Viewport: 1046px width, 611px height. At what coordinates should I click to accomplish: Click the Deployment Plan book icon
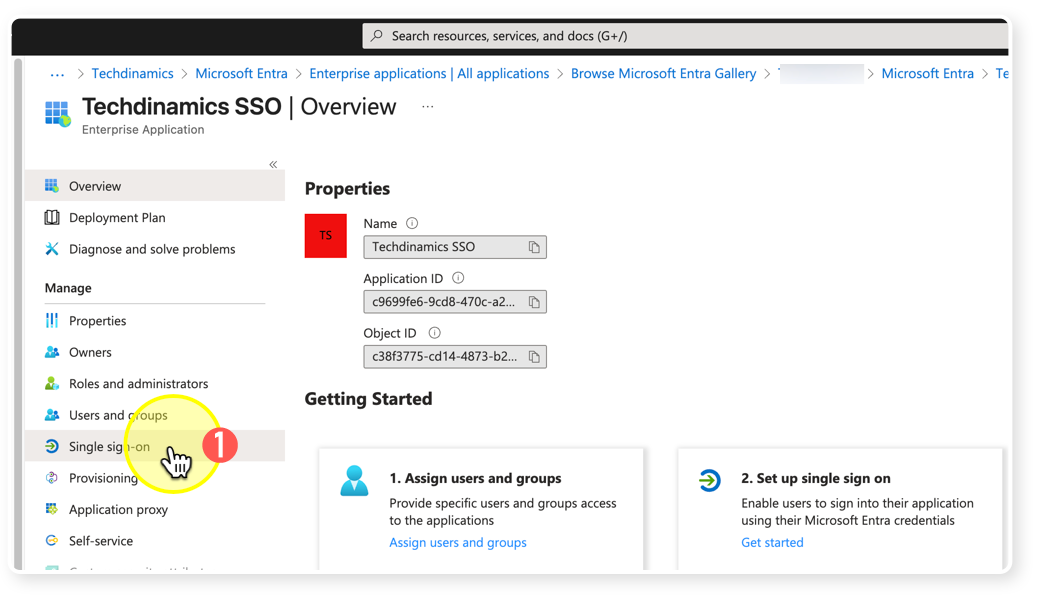pos(51,217)
